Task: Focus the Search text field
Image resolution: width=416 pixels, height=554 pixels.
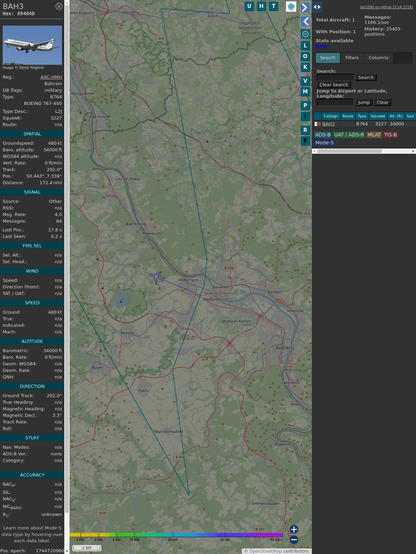Action: click(335, 77)
